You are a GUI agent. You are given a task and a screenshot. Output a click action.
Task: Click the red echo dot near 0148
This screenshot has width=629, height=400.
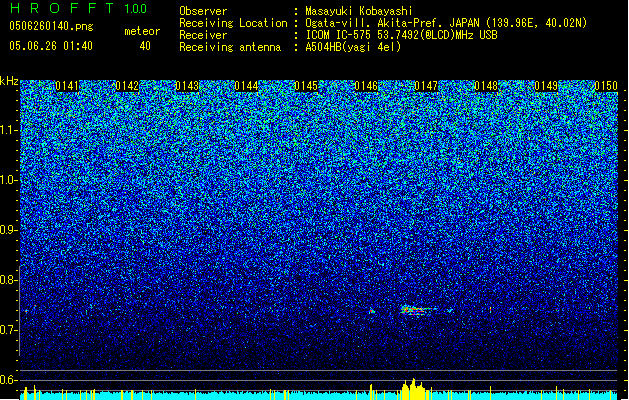490,310
